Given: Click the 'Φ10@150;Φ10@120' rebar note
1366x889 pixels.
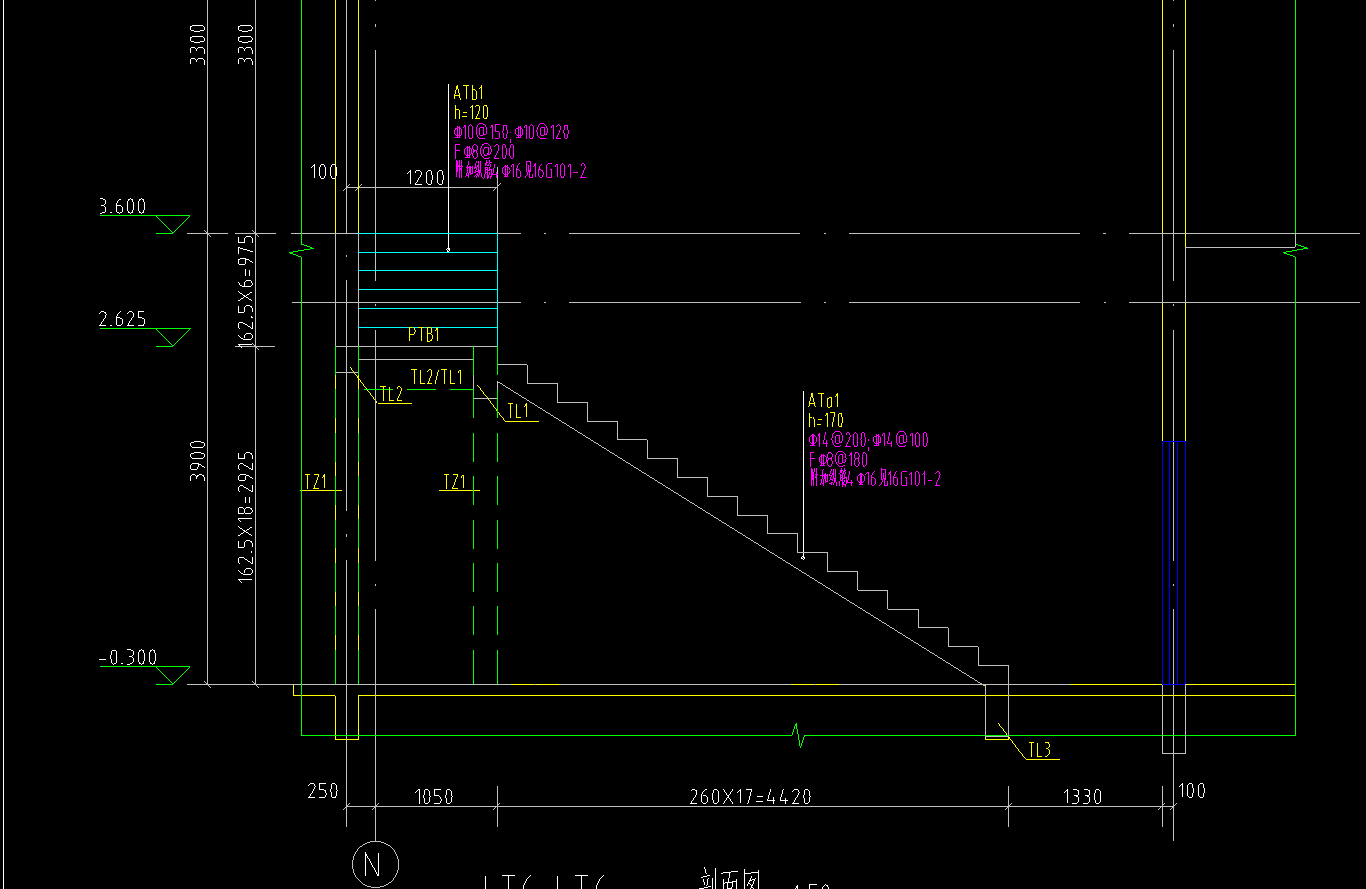Looking at the screenshot, I should pyautogui.click(x=511, y=132).
